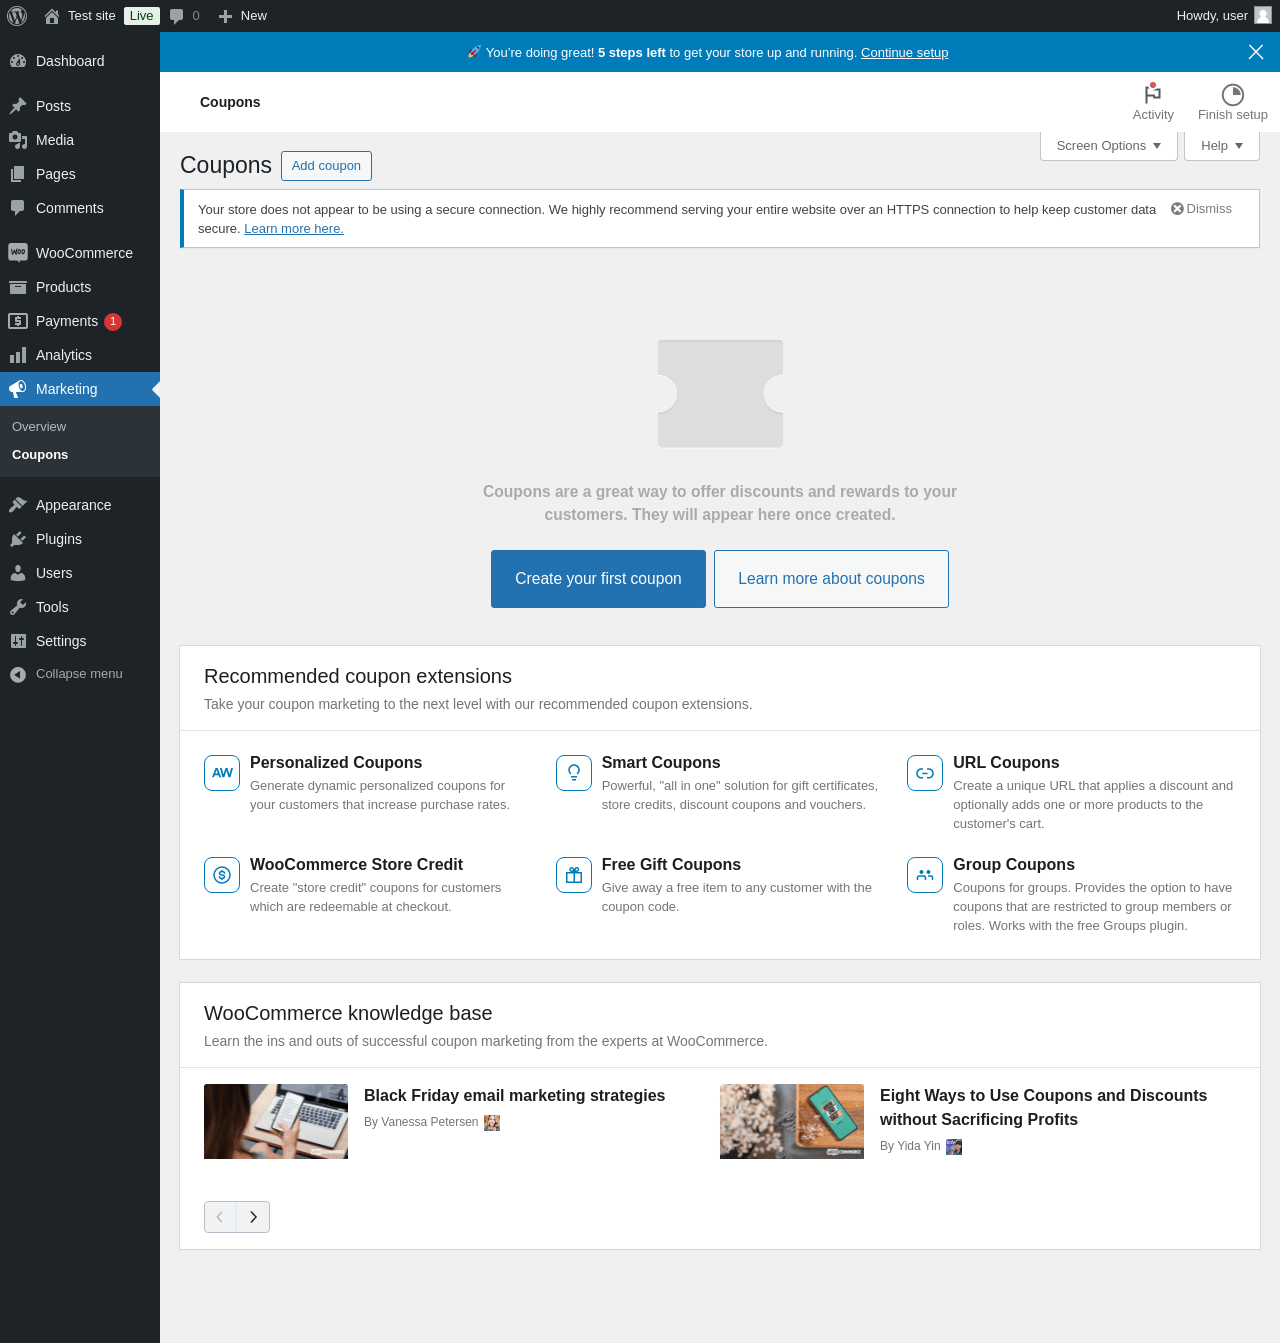This screenshot has width=1280, height=1343.
Task: Click the Payments dollar icon
Action: (18, 321)
